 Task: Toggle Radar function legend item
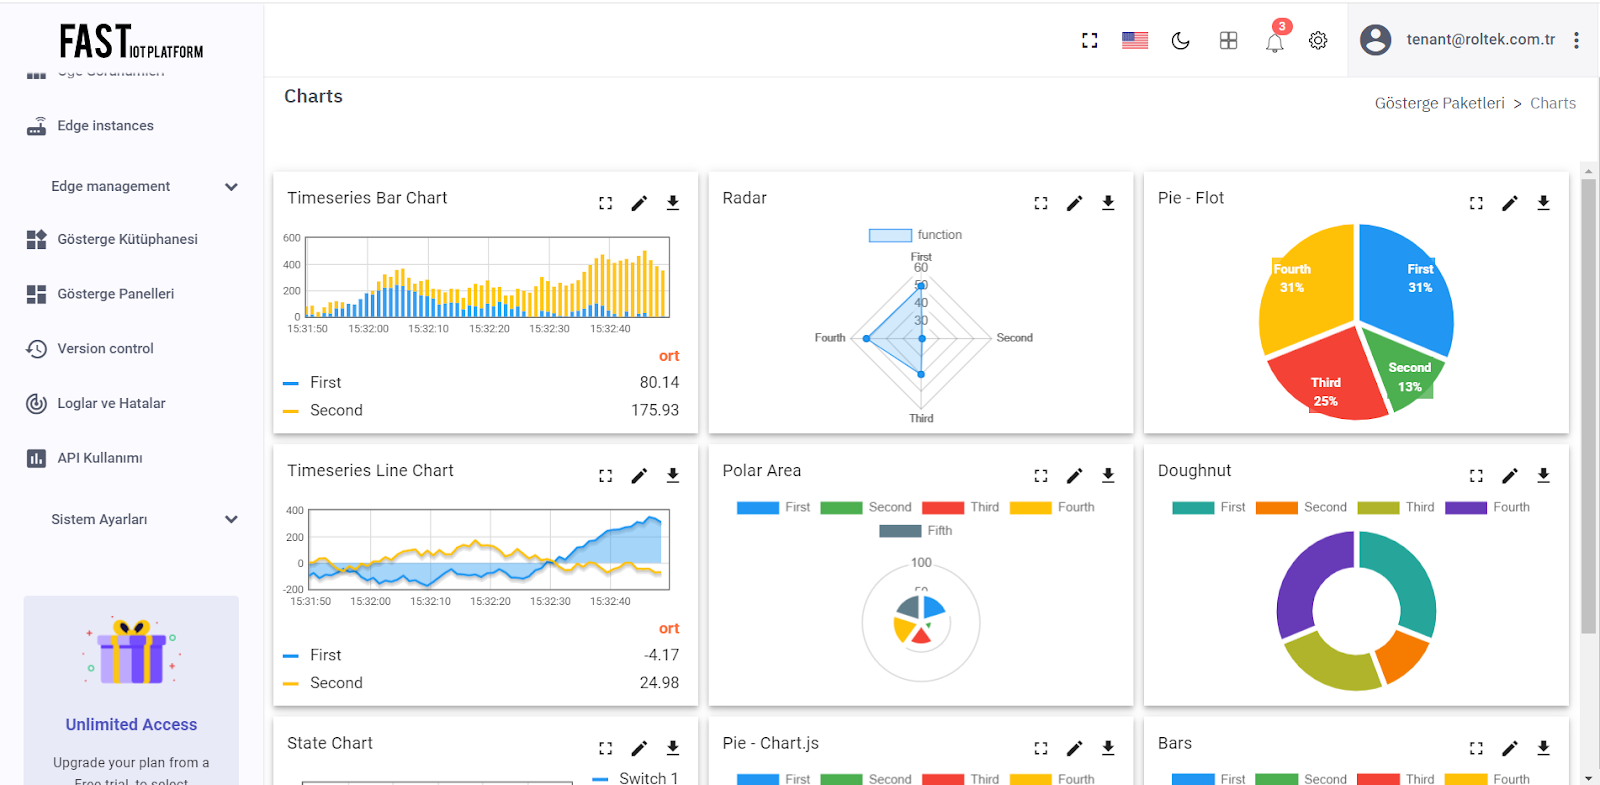tap(915, 235)
